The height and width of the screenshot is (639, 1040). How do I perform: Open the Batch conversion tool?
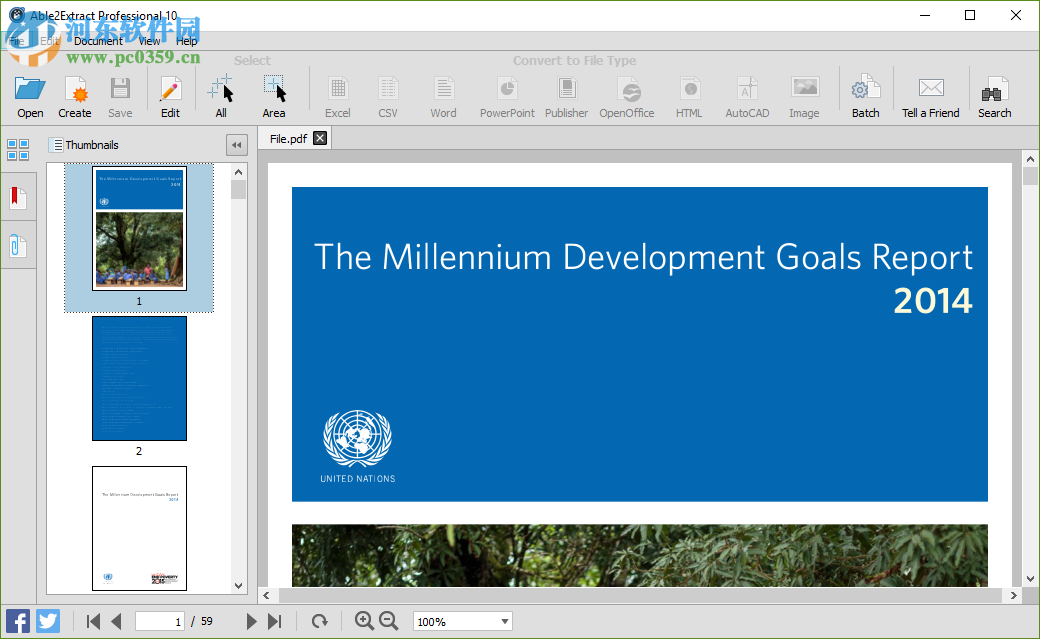click(865, 96)
